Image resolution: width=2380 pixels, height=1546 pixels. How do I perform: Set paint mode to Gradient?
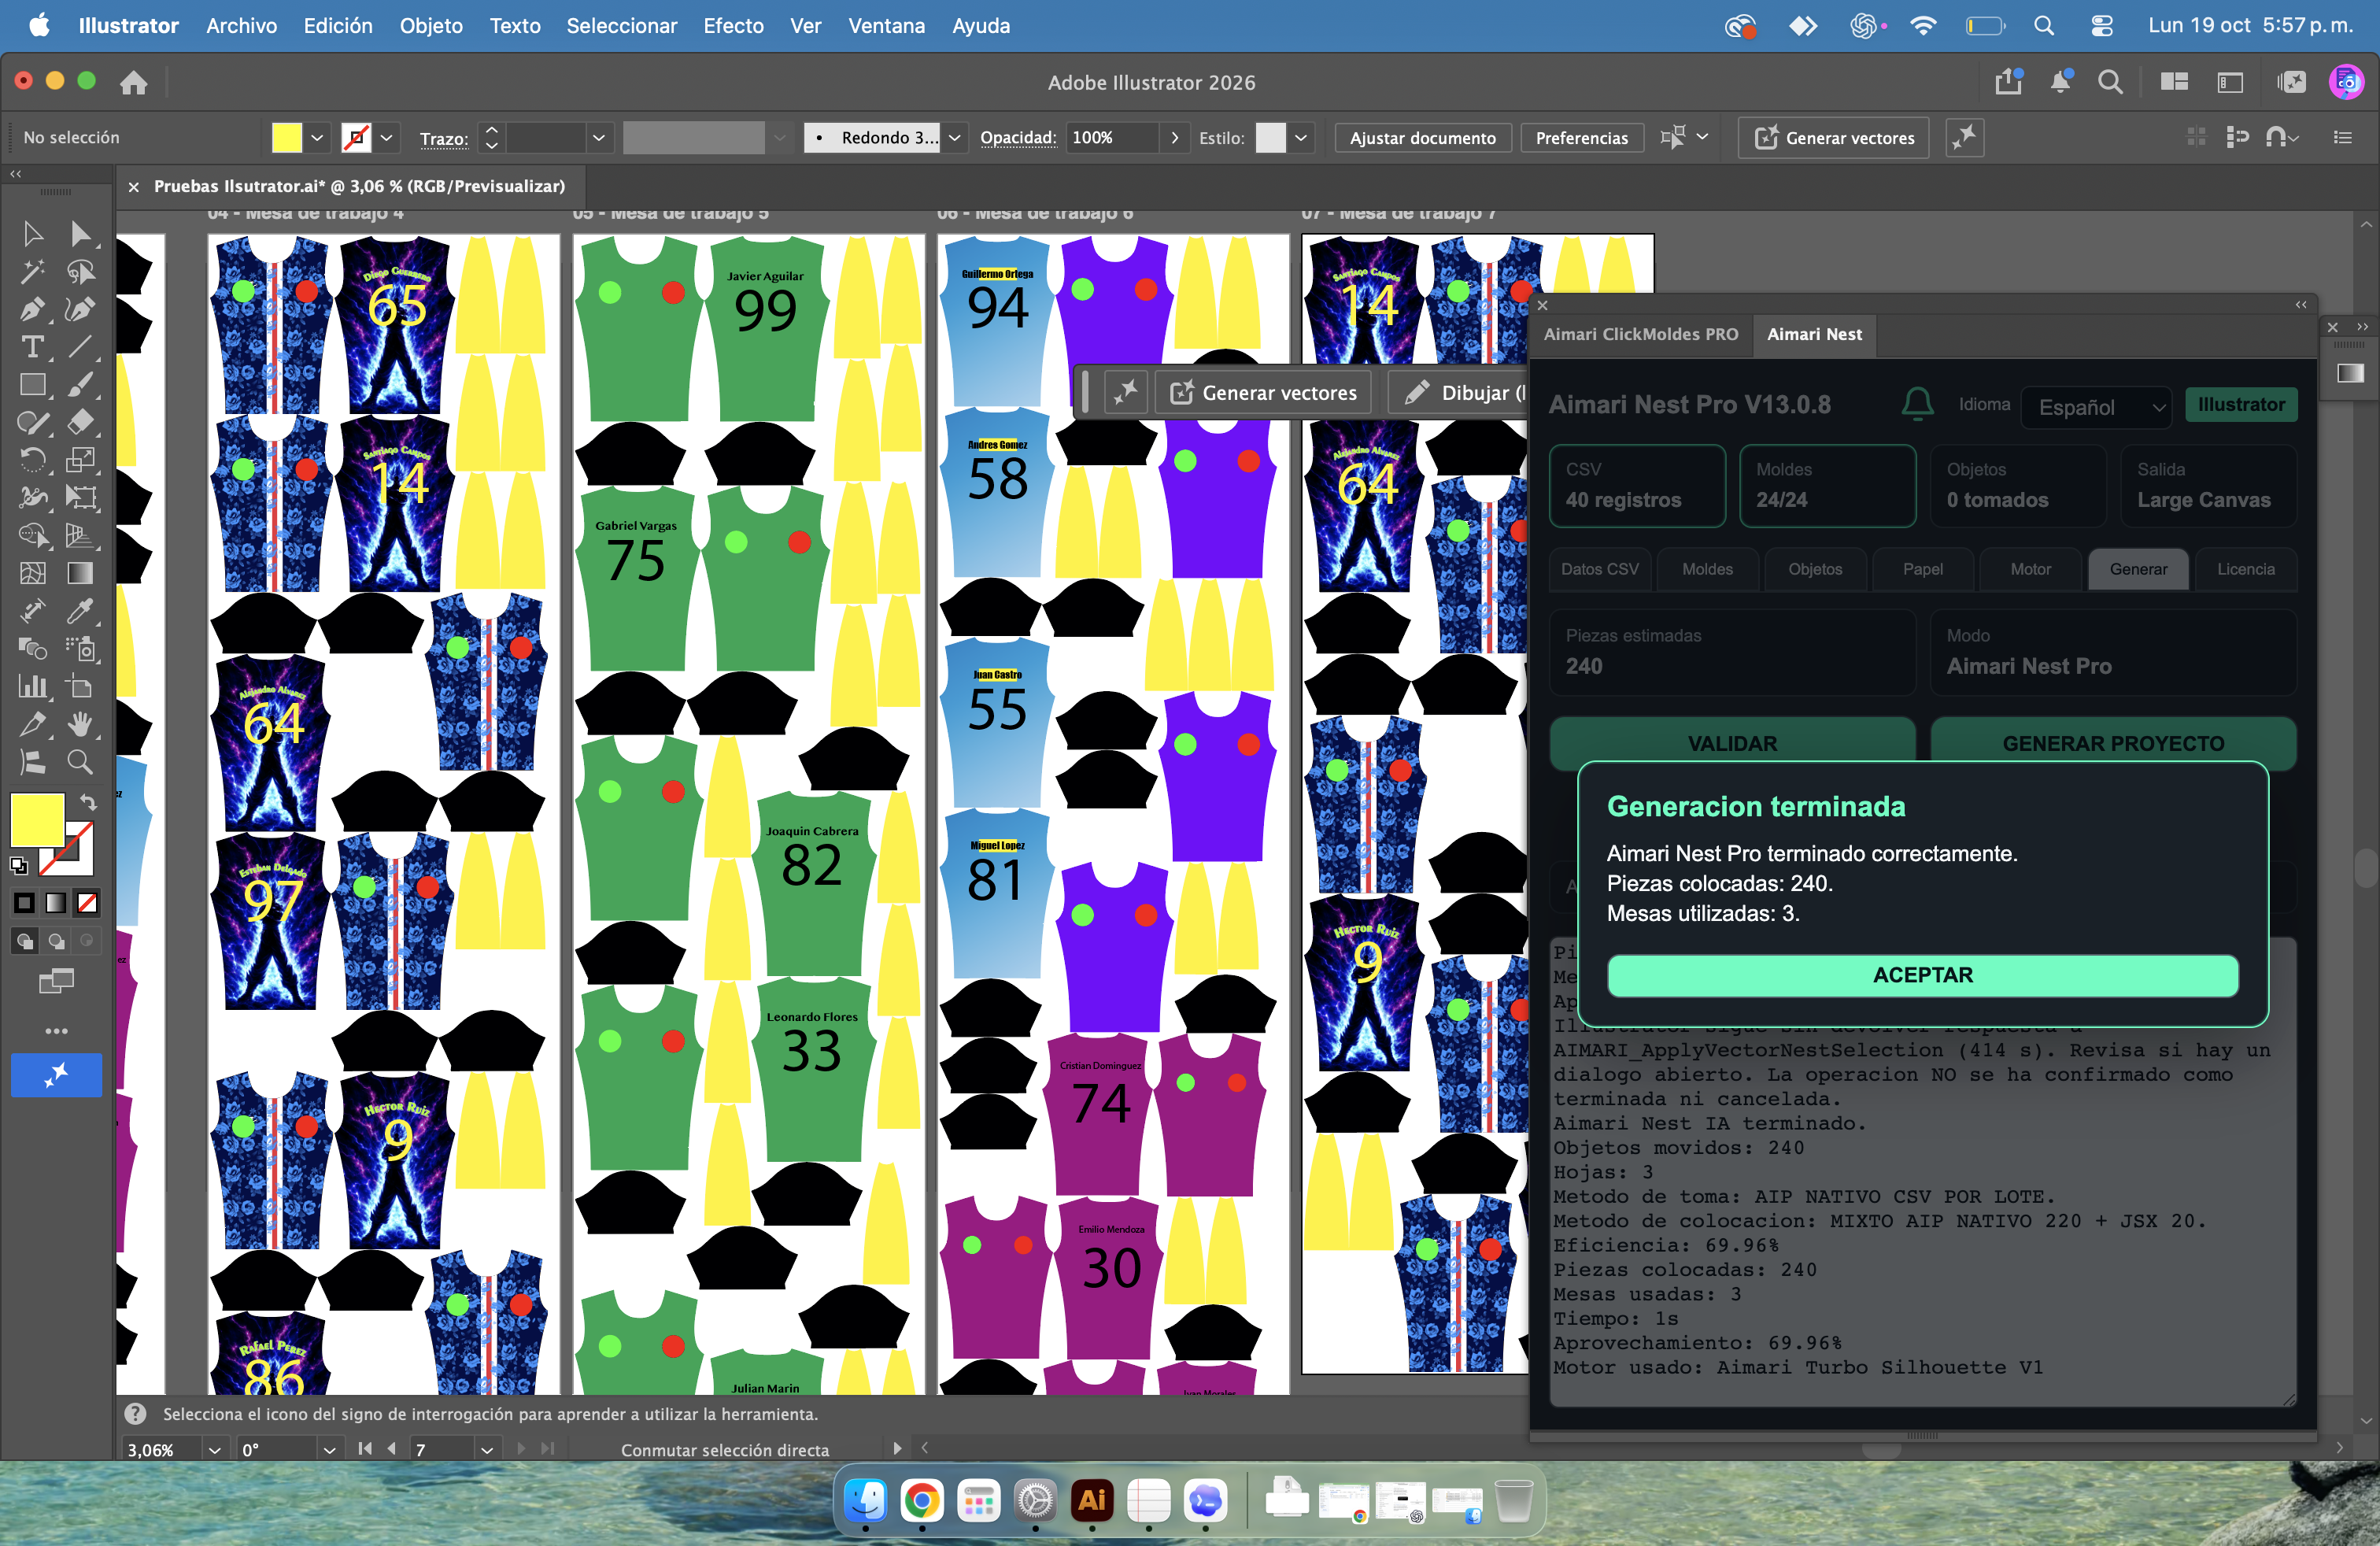coord(56,903)
